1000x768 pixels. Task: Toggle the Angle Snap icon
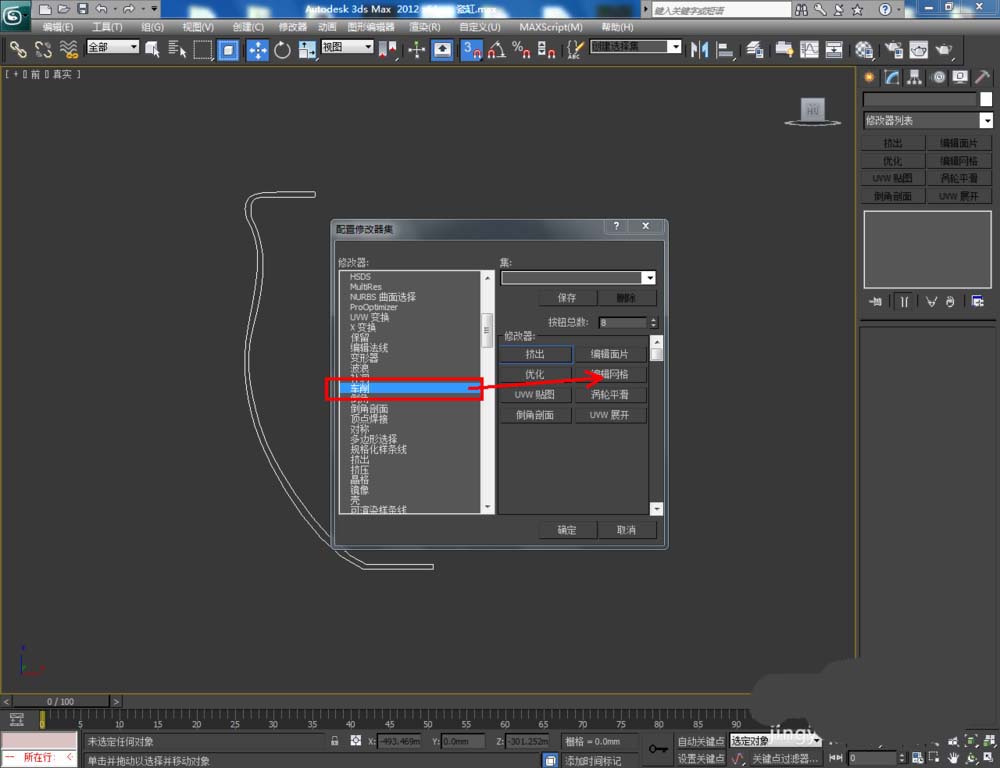(496, 49)
